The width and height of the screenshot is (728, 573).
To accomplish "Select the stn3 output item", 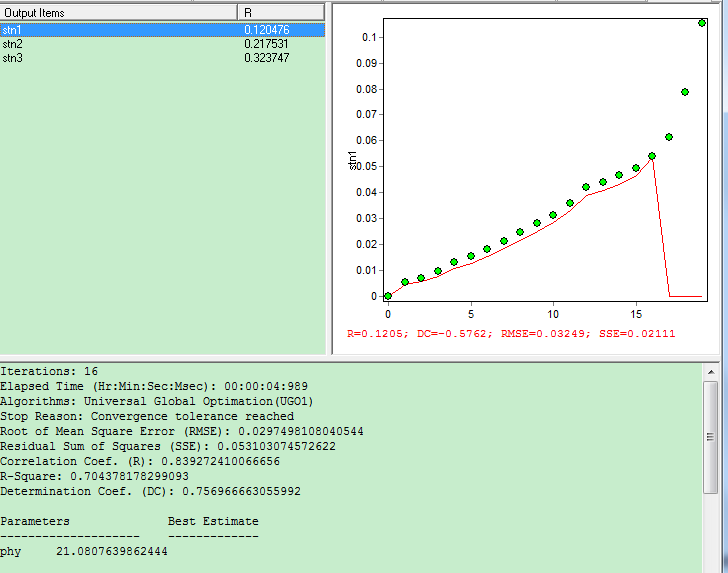I will coord(14,58).
